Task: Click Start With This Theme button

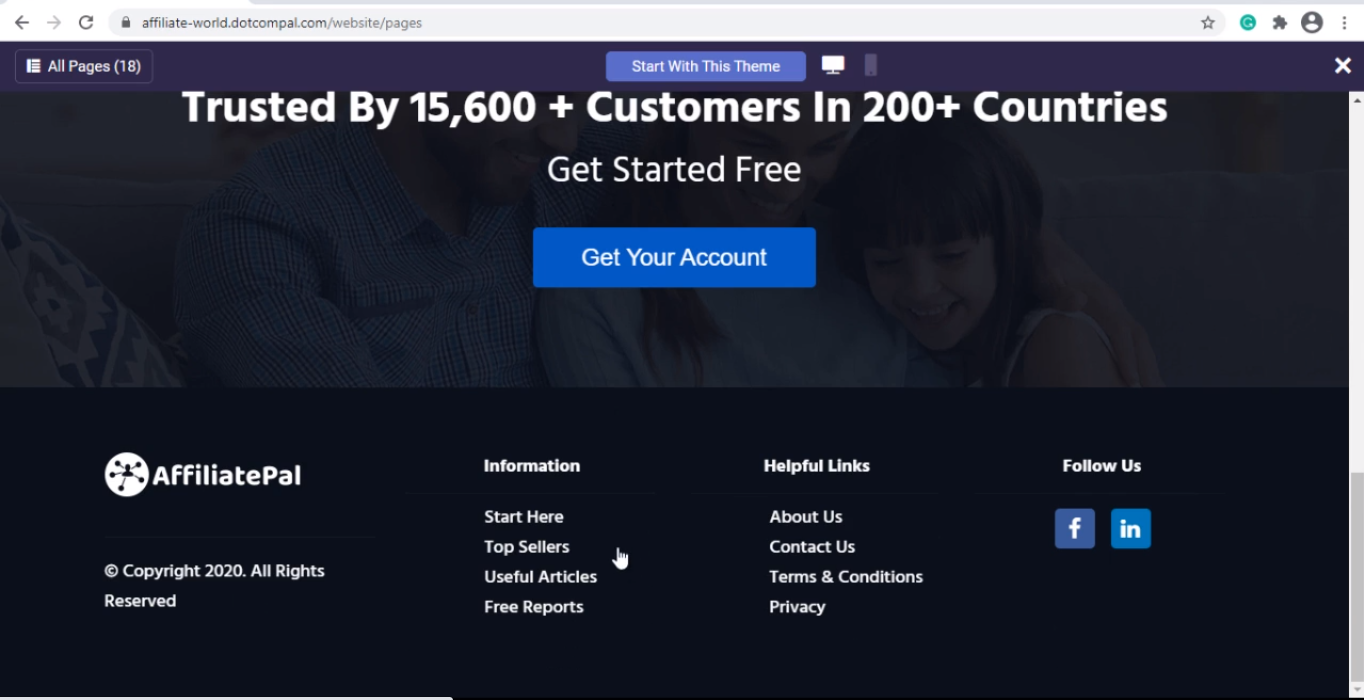Action: 706,66
